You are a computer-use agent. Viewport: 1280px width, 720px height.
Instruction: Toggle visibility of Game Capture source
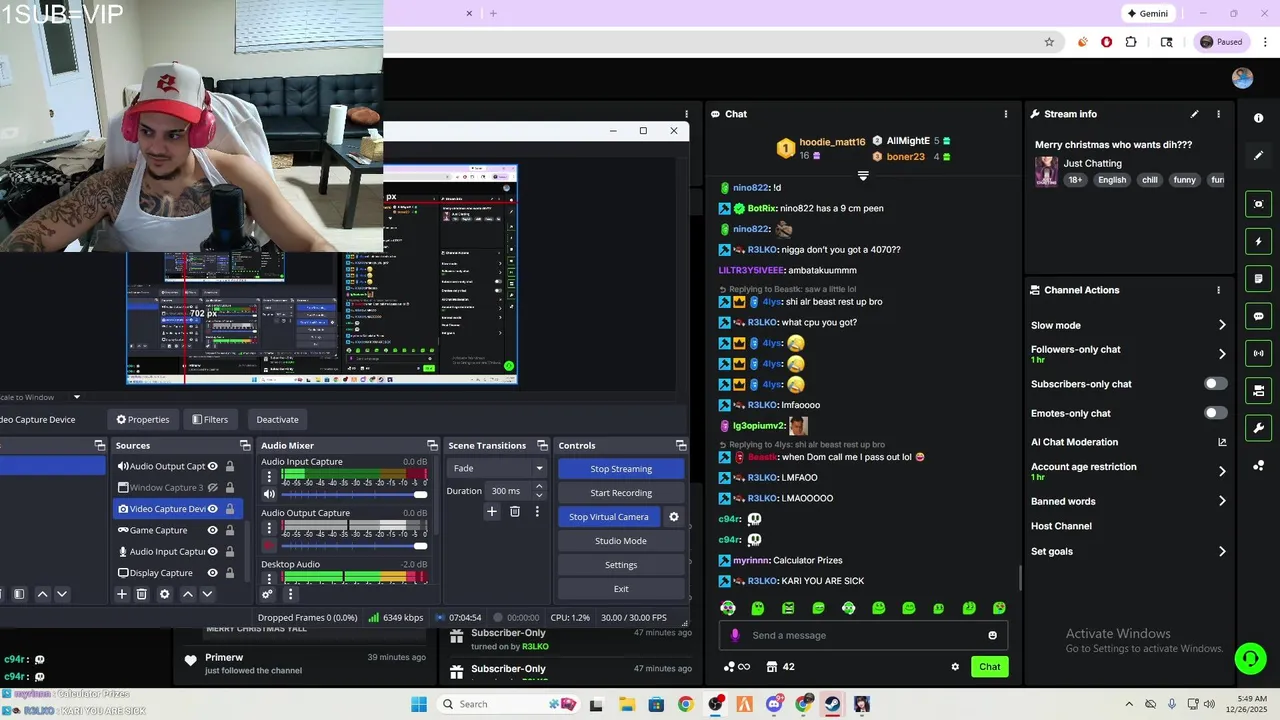[213, 530]
